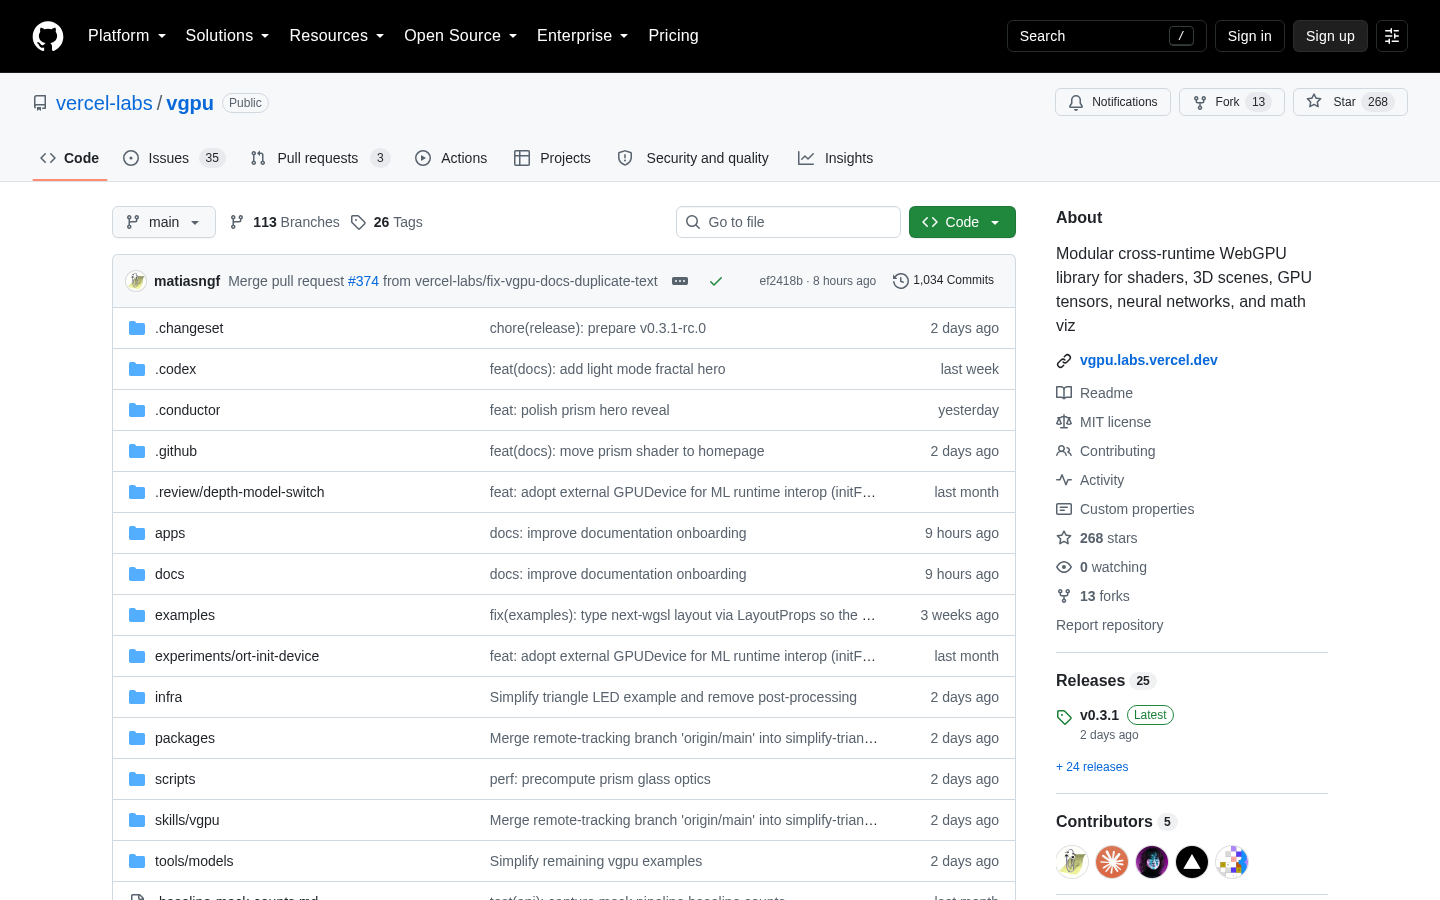This screenshot has height=900, width=1440.
Task: Open the + 24 releases link
Action: [1092, 767]
